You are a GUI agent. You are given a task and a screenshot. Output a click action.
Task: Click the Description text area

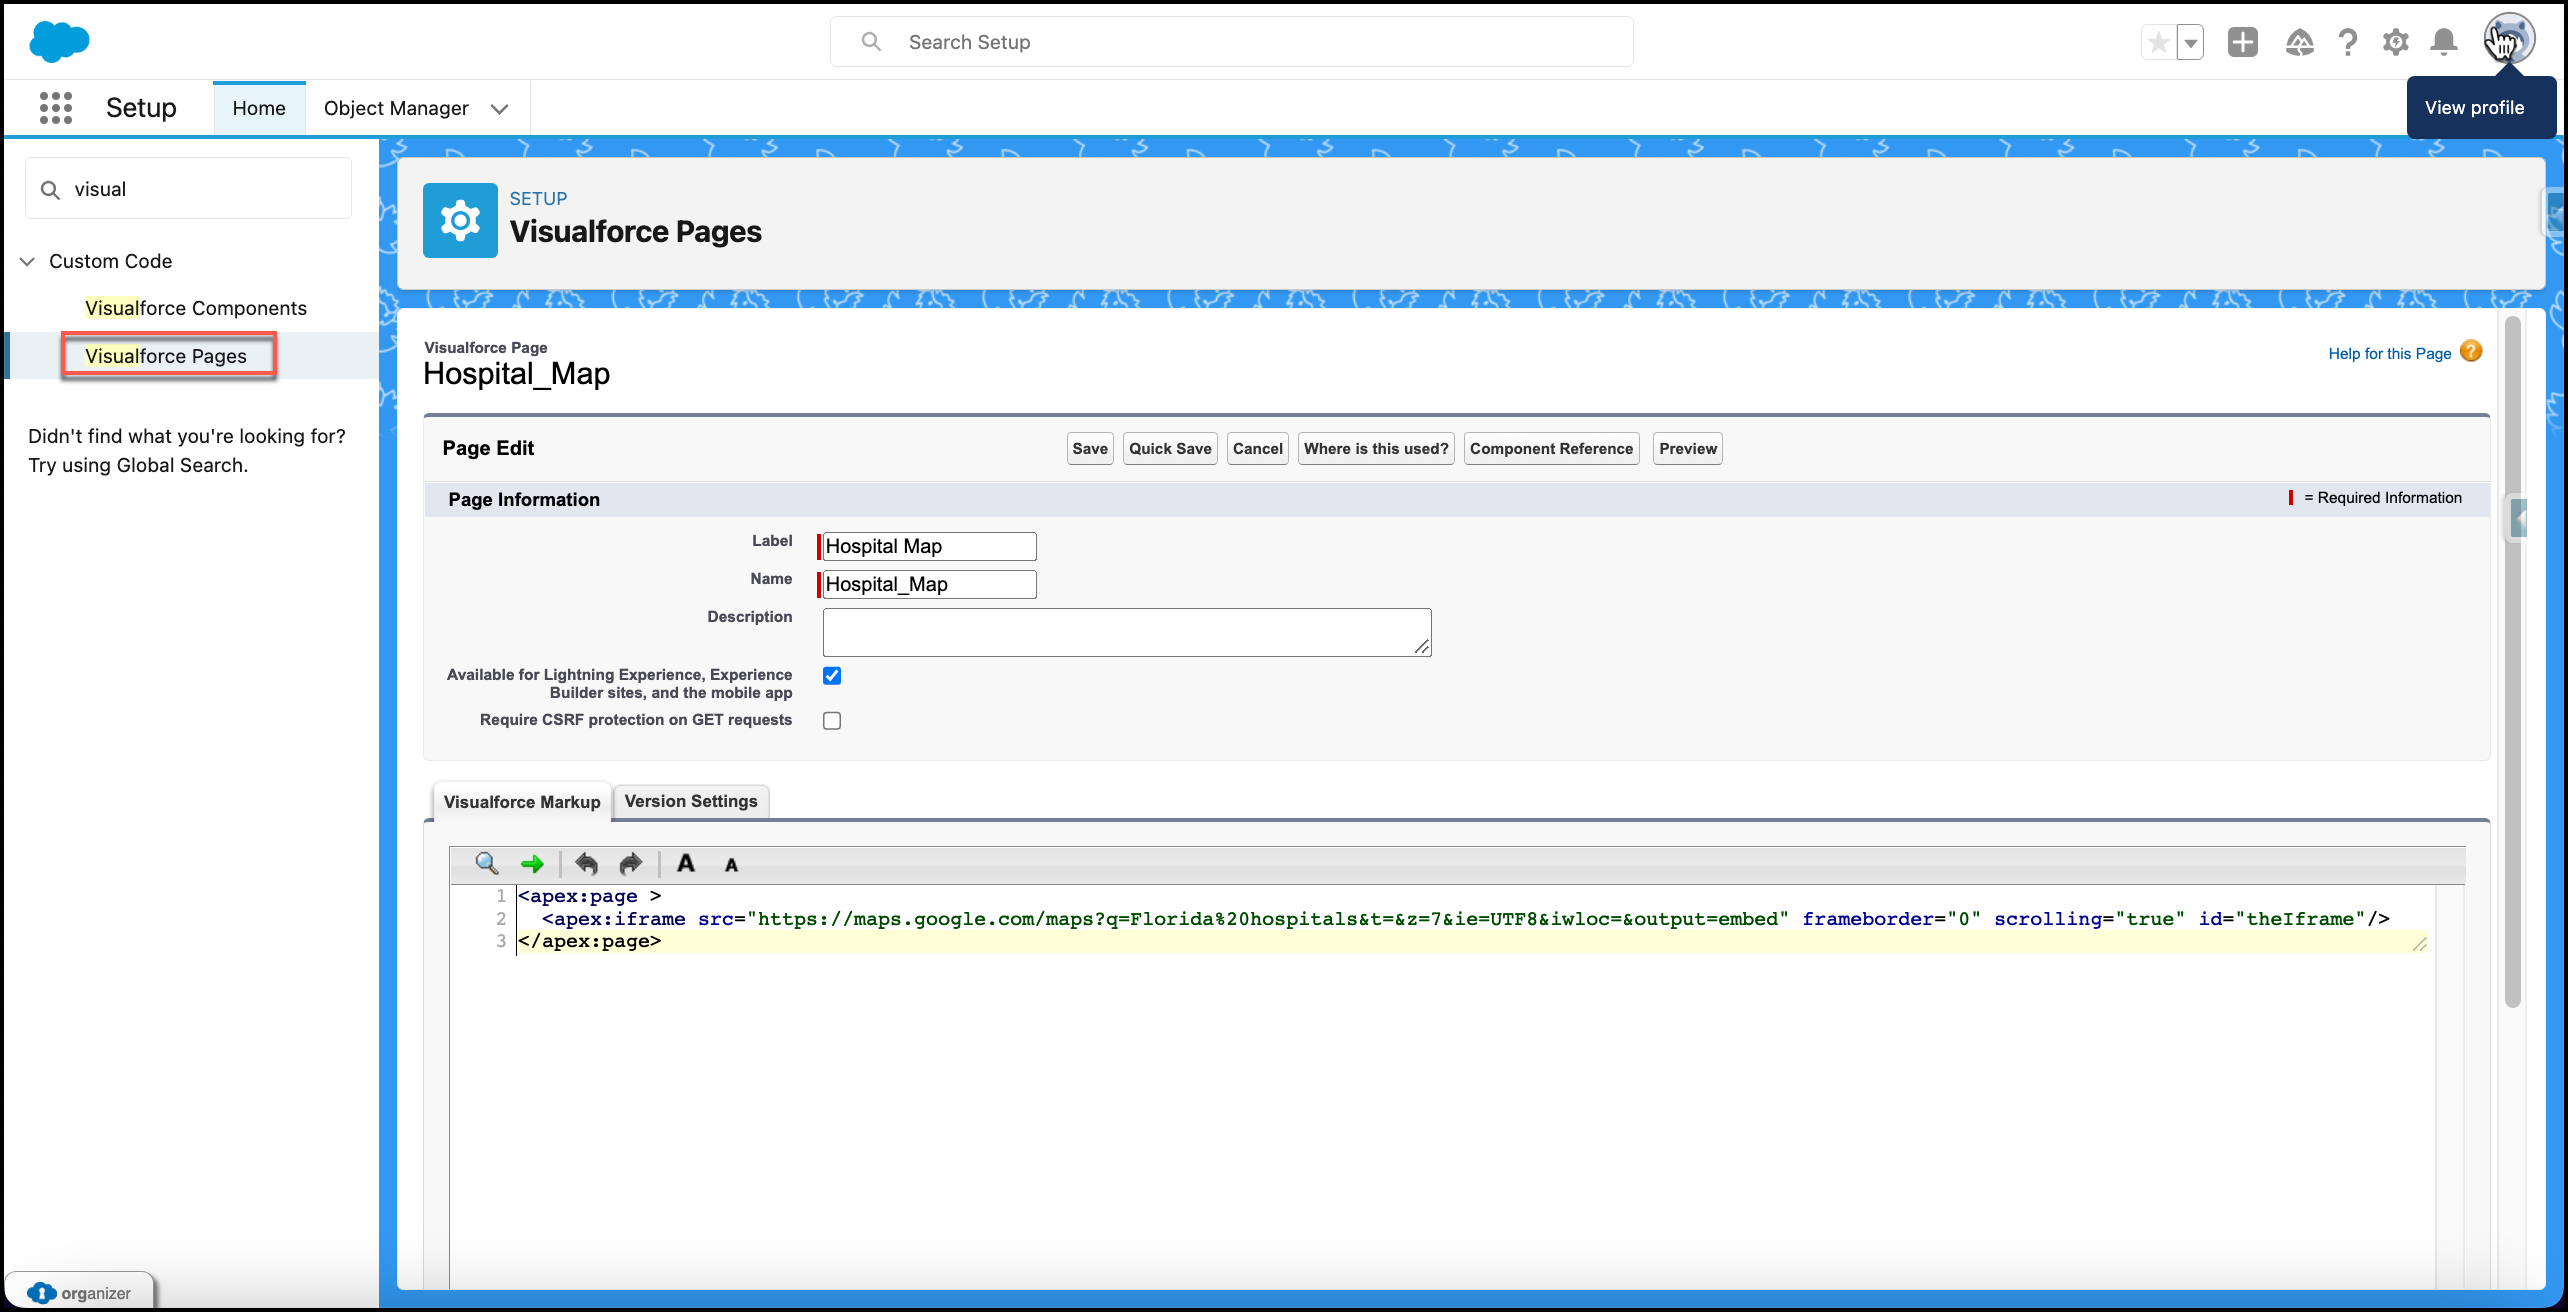click(x=1127, y=632)
